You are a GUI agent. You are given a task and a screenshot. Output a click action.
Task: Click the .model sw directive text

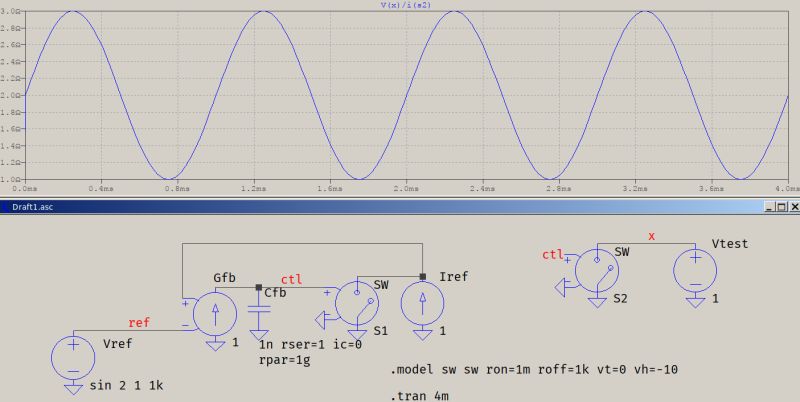[534, 369]
